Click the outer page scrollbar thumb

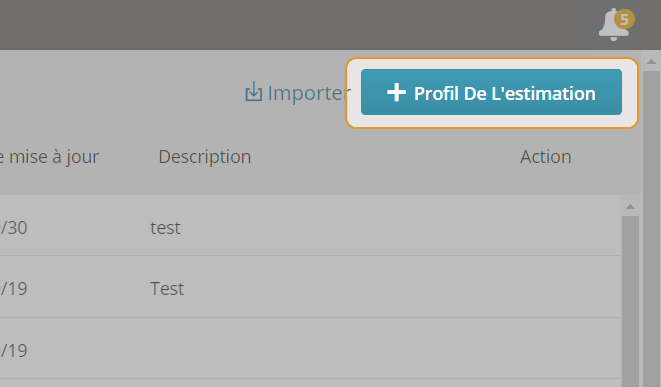click(651, 229)
